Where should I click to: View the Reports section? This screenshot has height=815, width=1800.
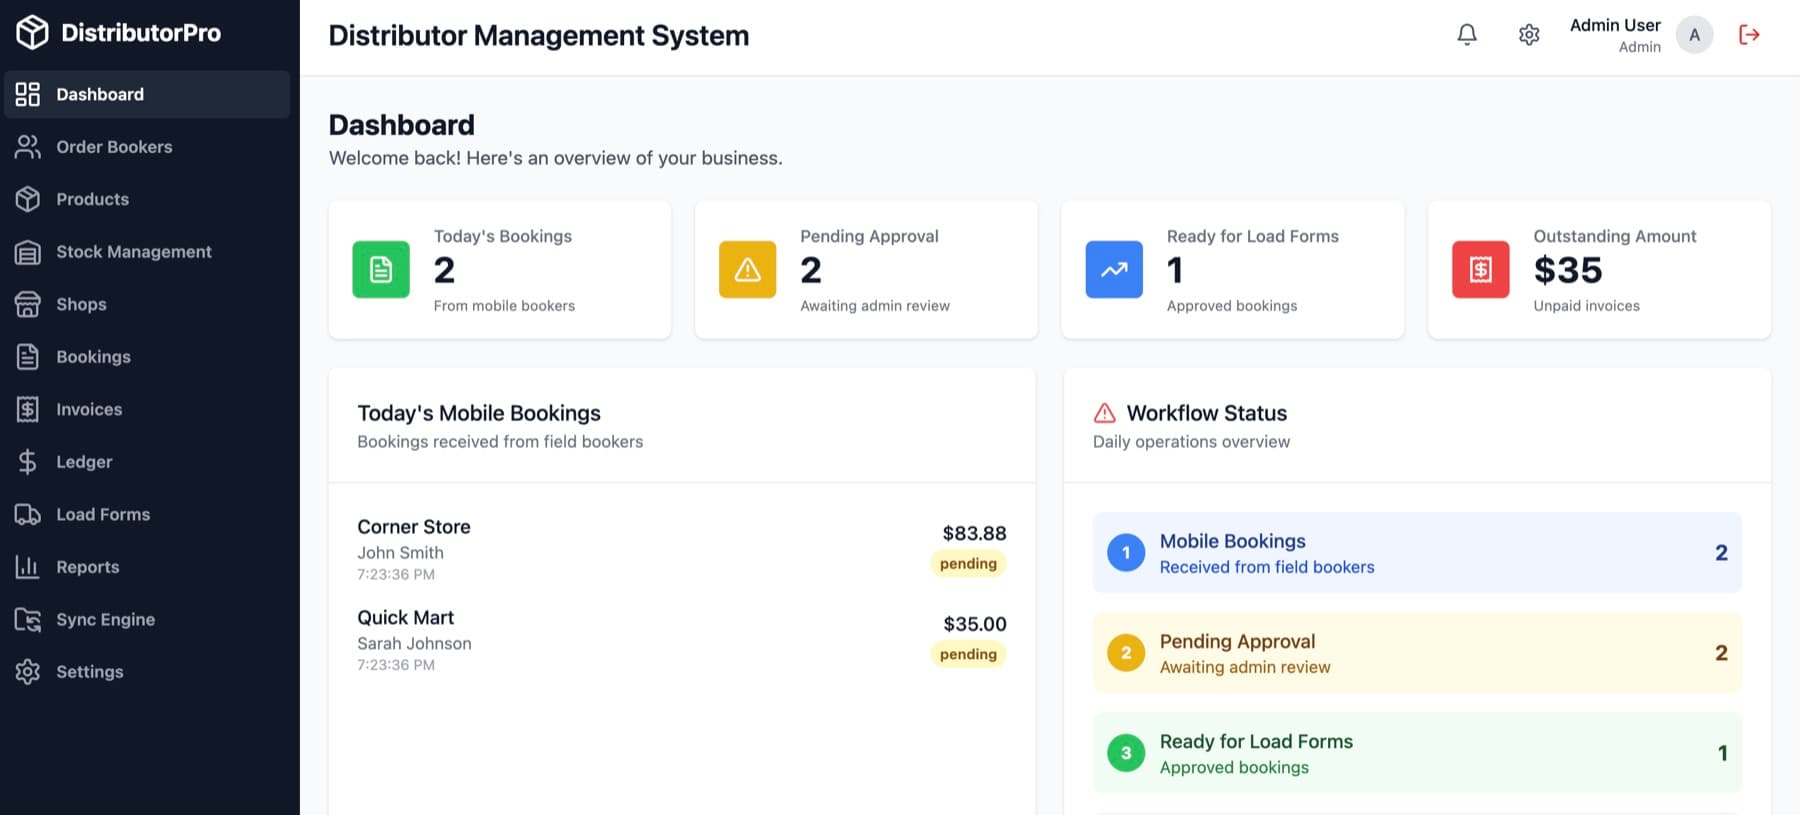pyautogui.click(x=147, y=567)
